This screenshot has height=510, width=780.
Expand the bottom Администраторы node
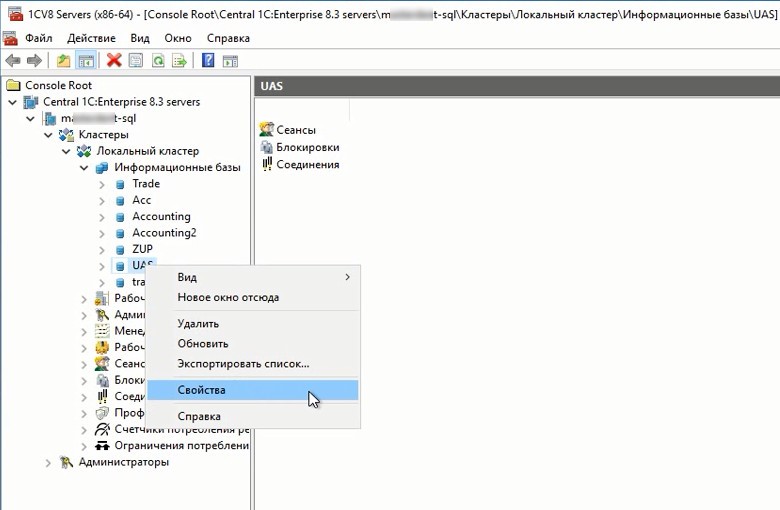click(x=48, y=463)
